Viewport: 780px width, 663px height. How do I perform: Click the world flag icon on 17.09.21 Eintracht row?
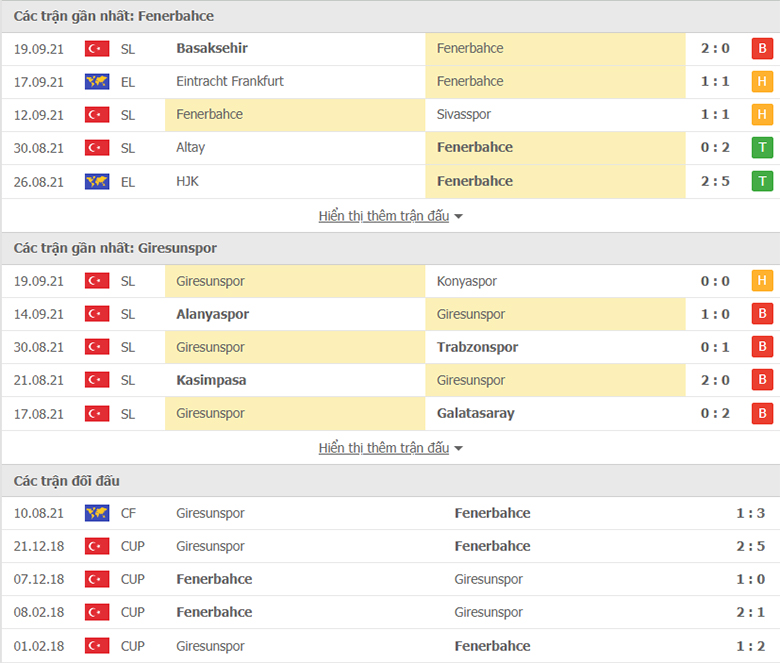coord(97,82)
